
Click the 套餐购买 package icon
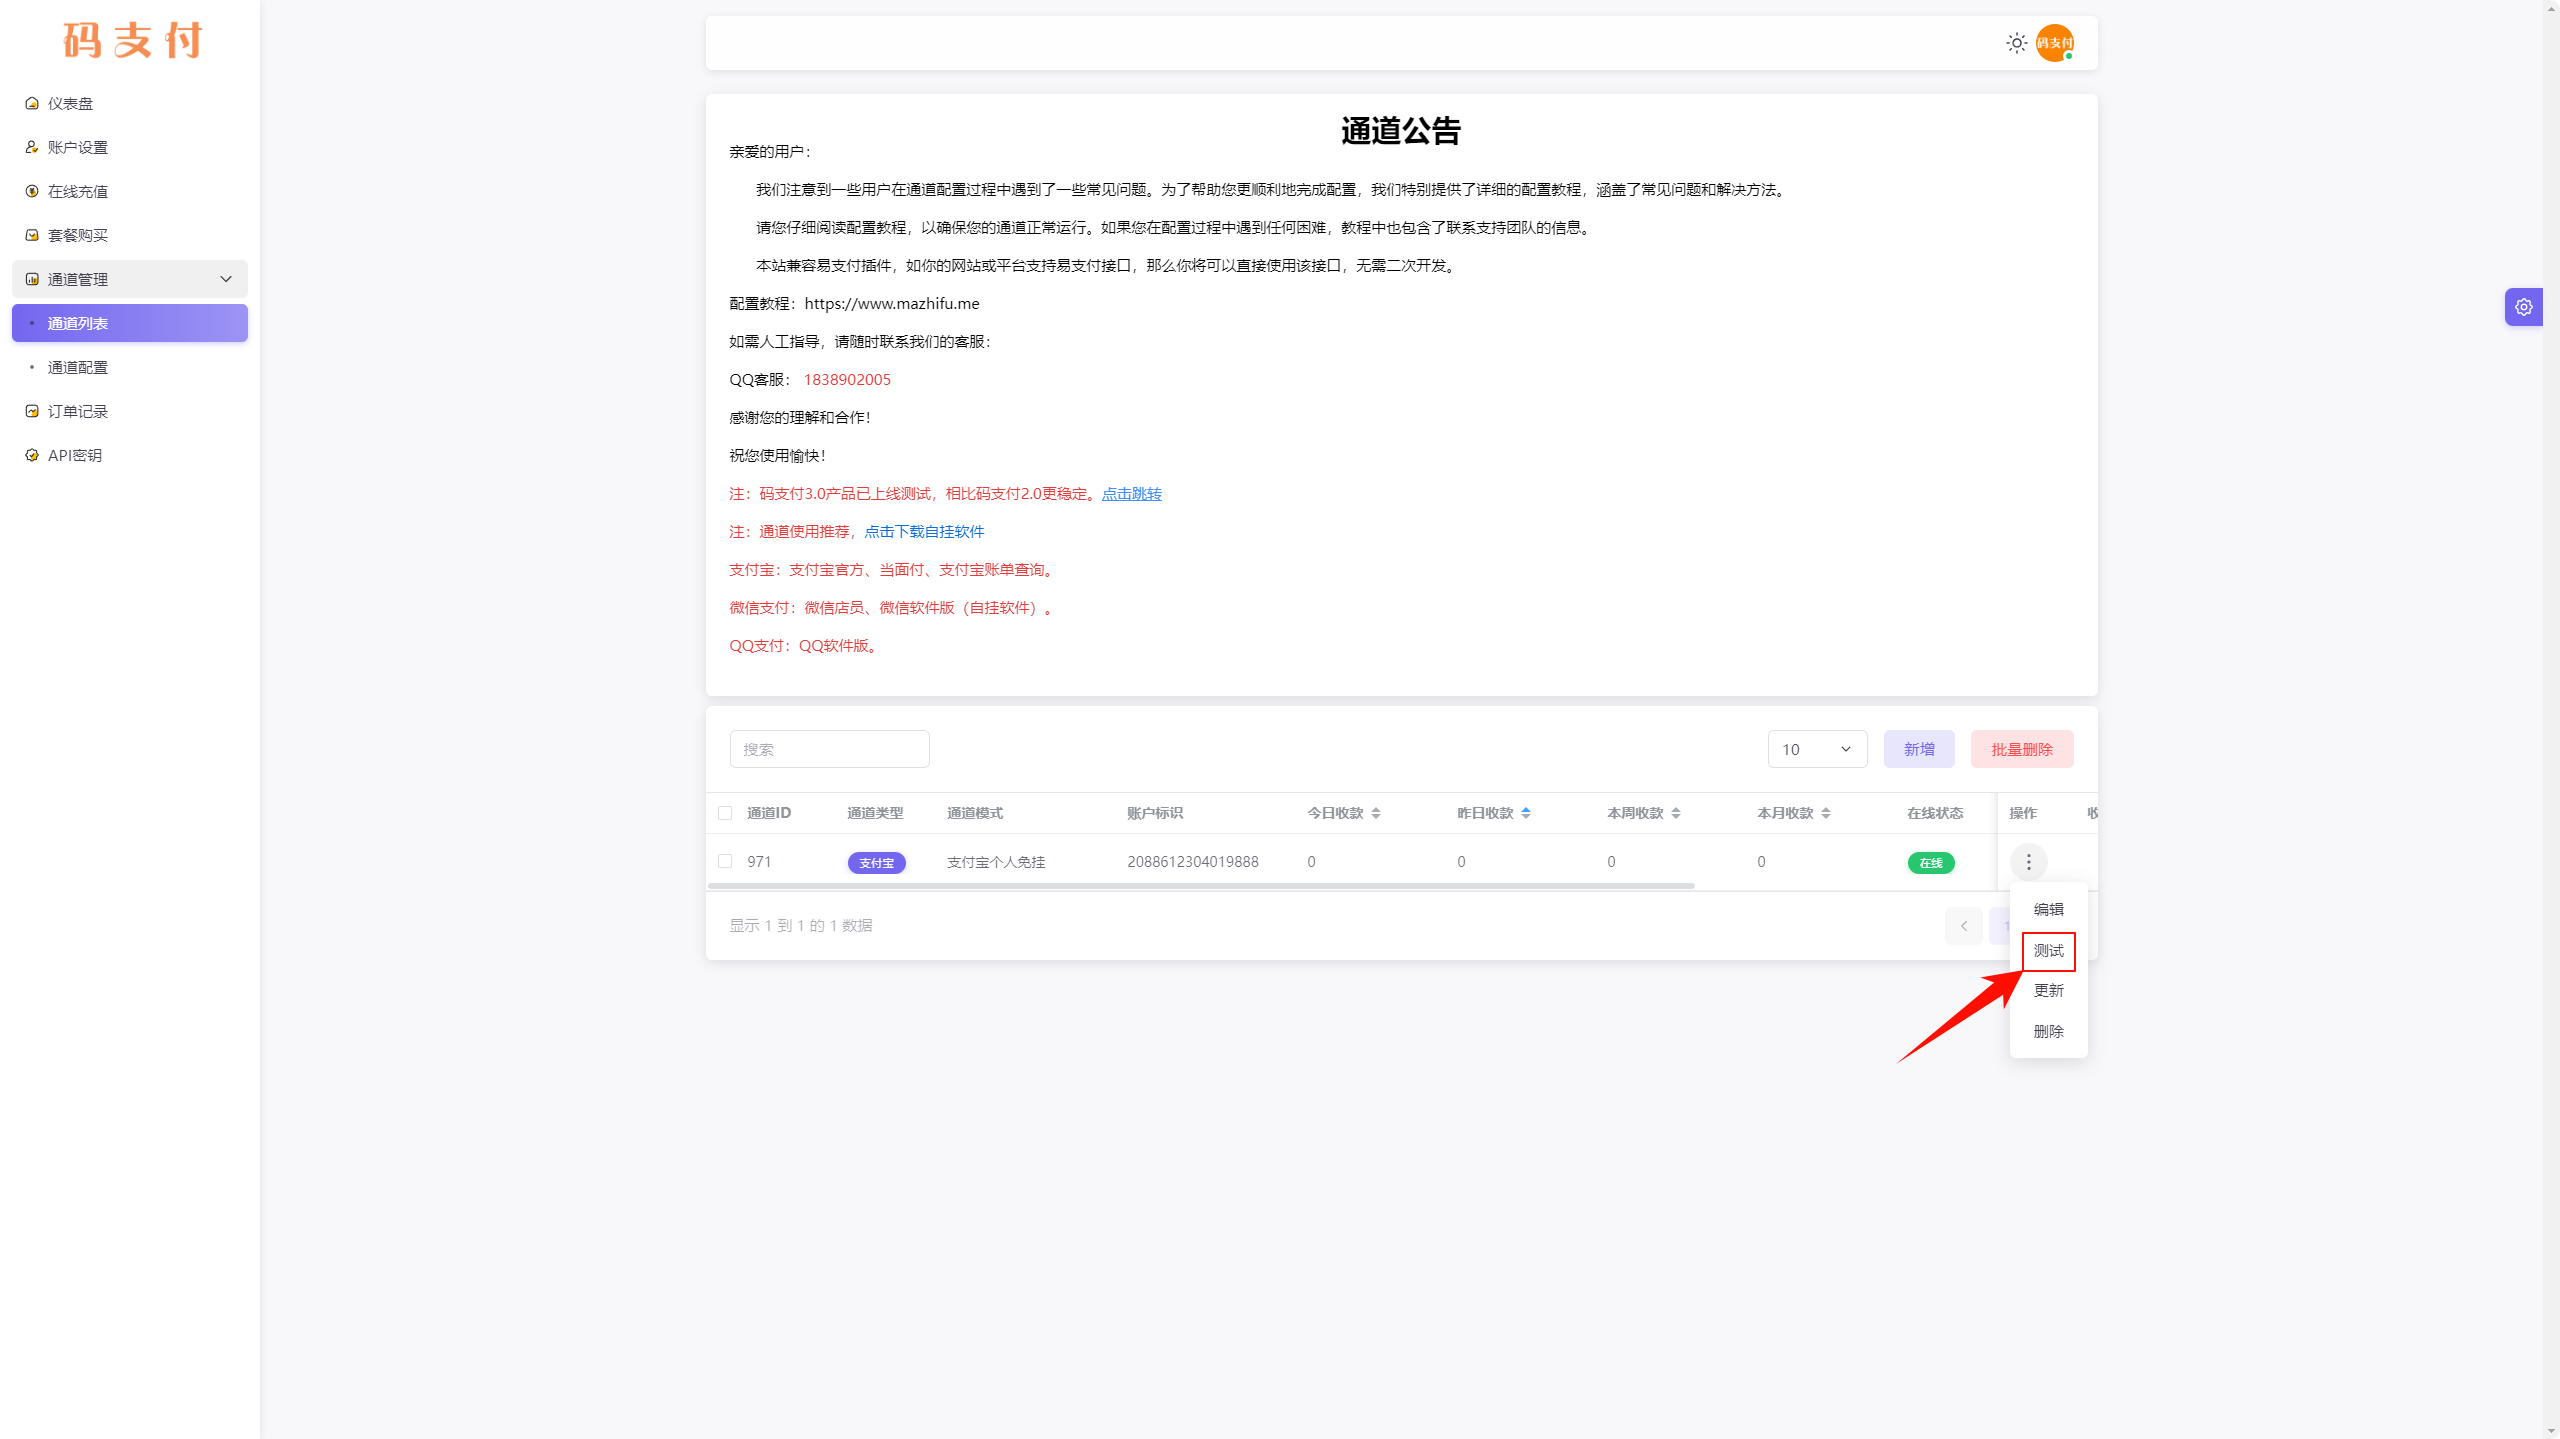[x=32, y=235]
